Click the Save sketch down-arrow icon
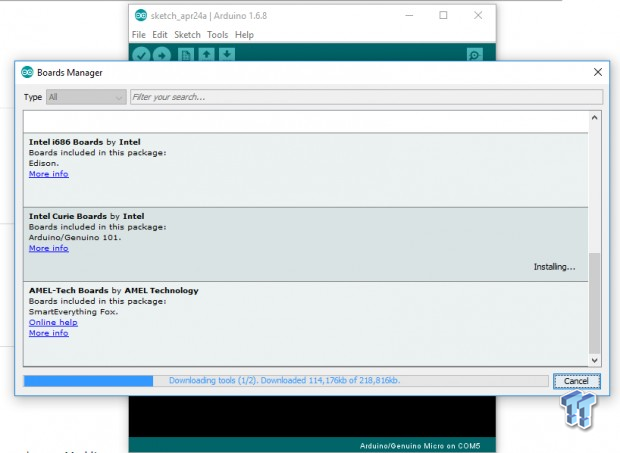Viewport: 620px width, 453px height. [x=227, y=54]
